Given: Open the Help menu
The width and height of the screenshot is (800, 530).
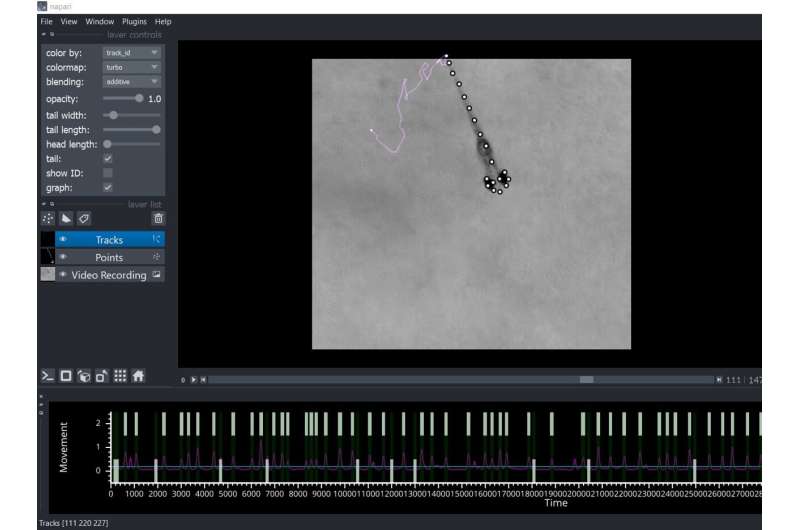Looking at the screenshot, I should pyautogui.click(x=163, y=21).
